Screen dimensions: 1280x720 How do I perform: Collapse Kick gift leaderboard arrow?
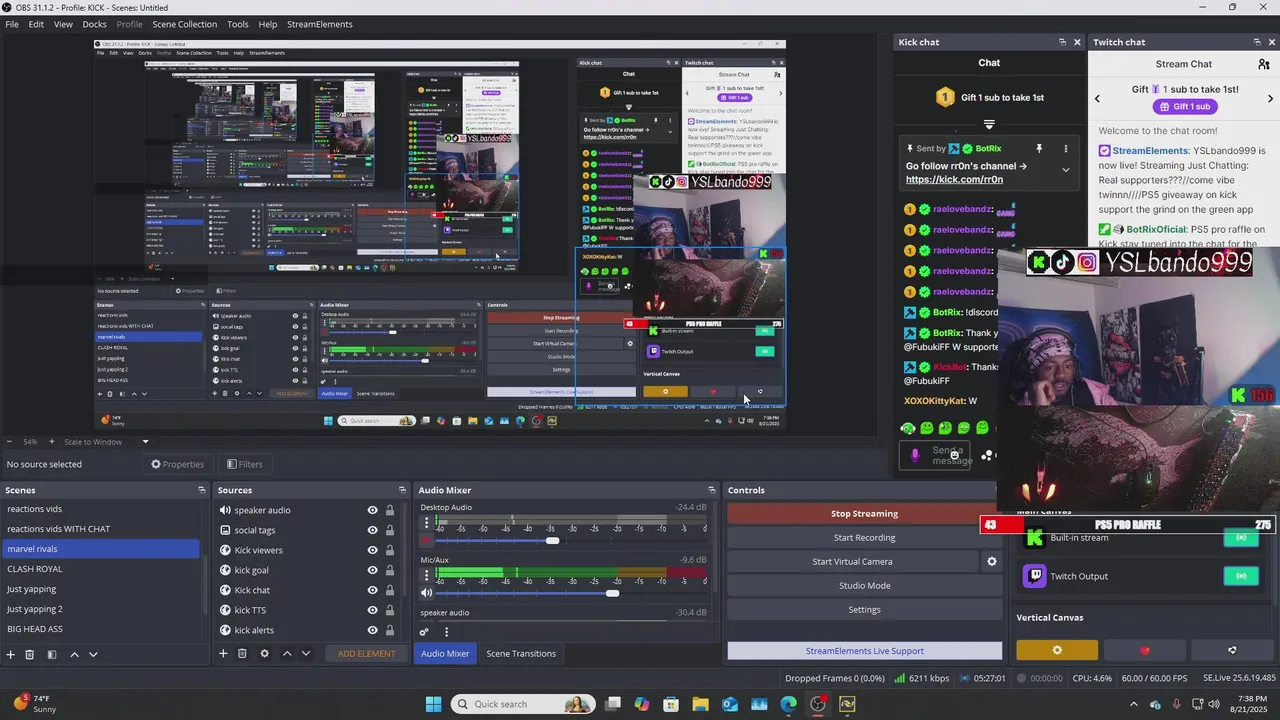pos(989,125)
